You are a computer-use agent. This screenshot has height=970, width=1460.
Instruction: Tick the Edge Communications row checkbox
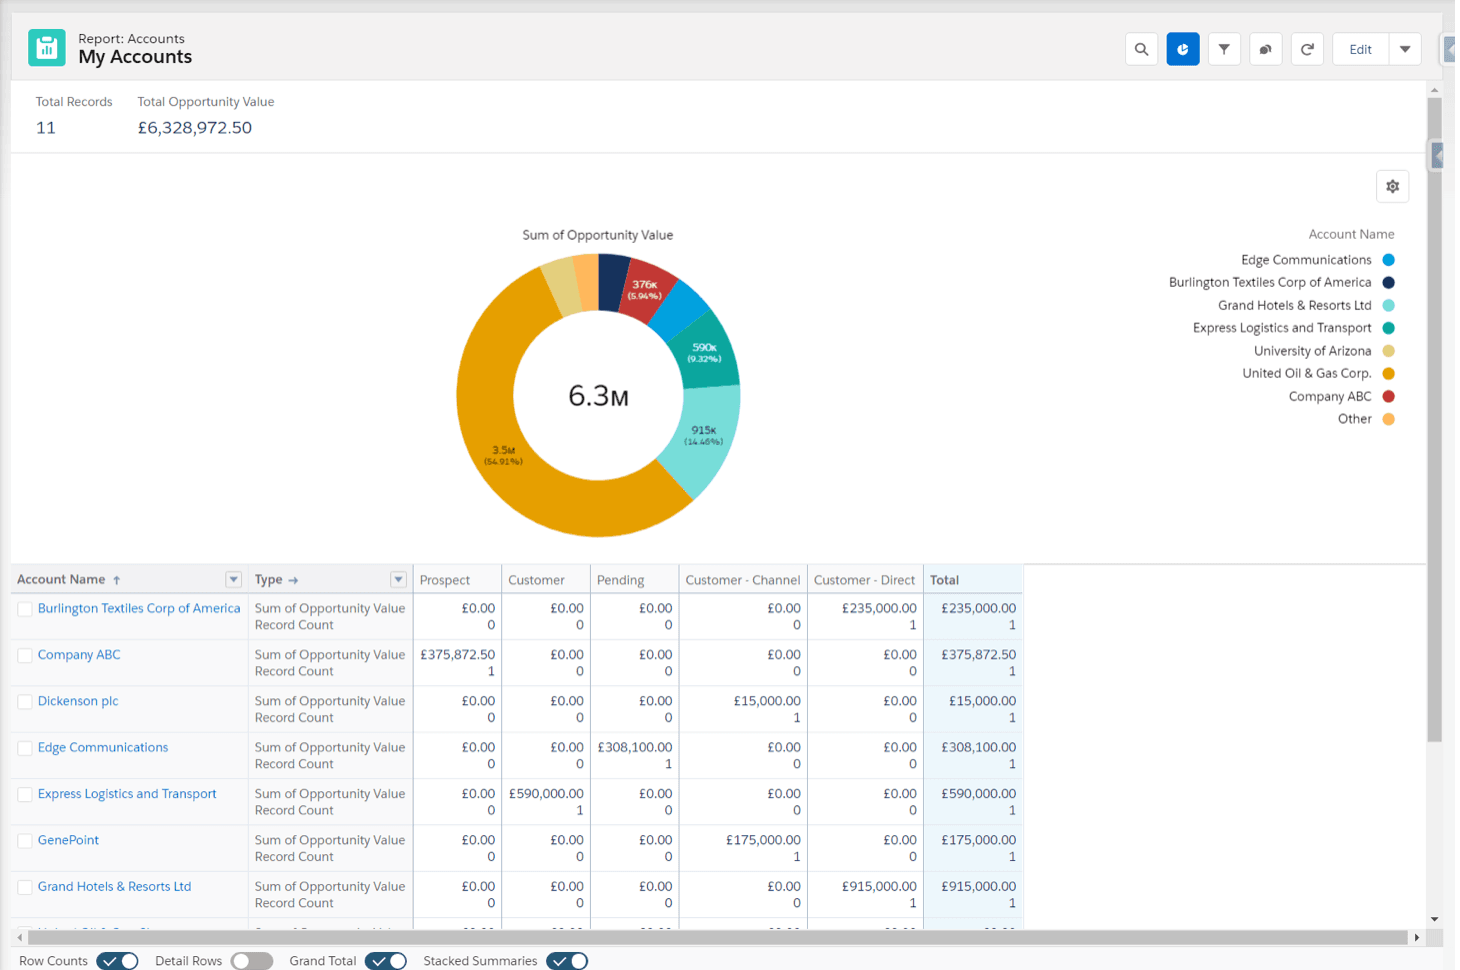[x=25, y=748]
